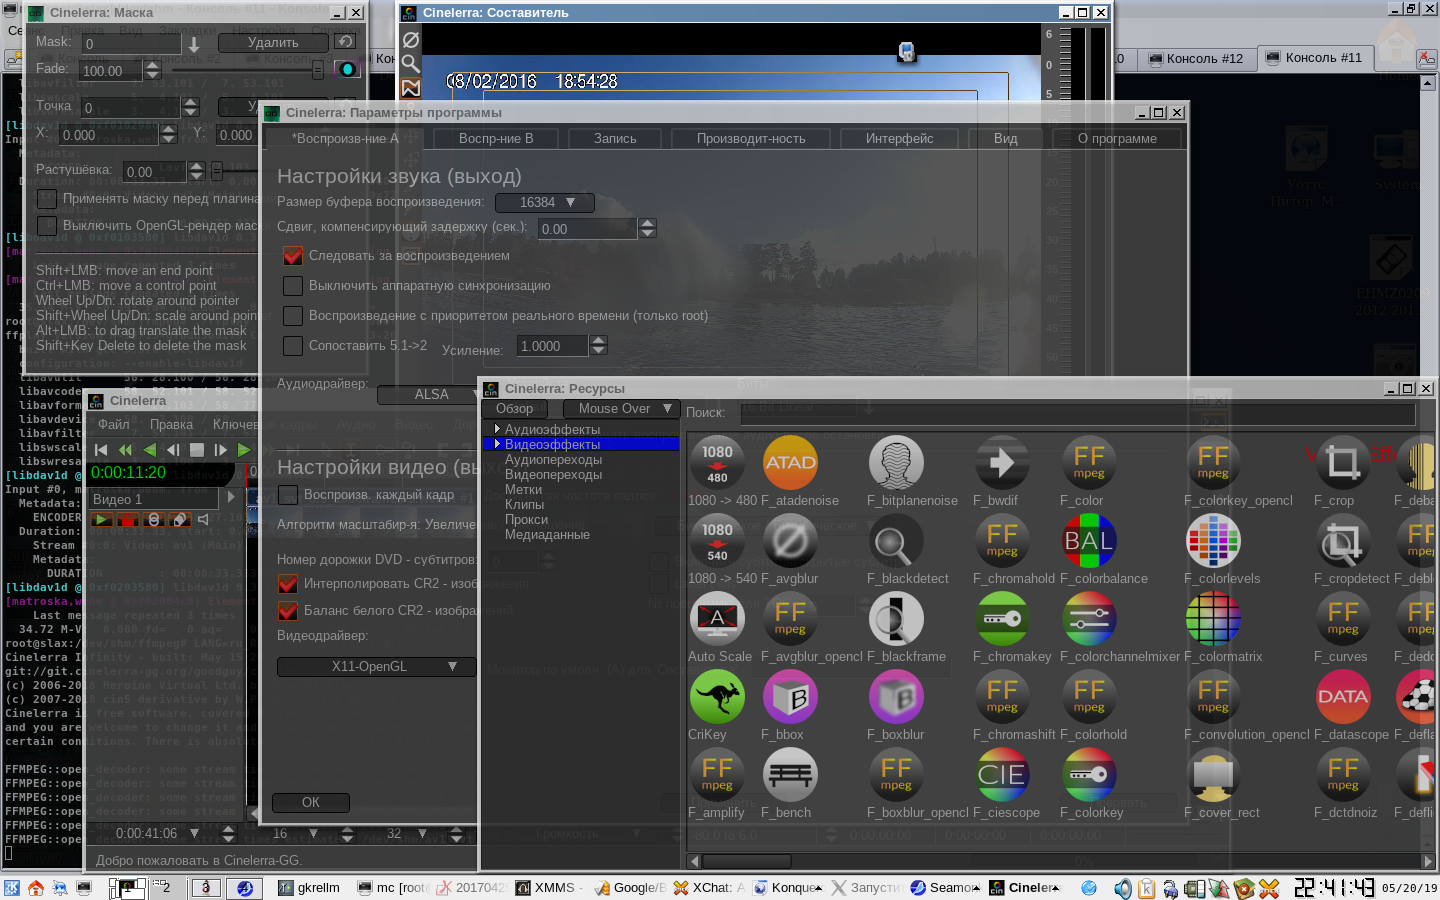Click the forward play button in Cinelerra window
The height and width of the screenshot is (900, 1440).
(244, 450)
